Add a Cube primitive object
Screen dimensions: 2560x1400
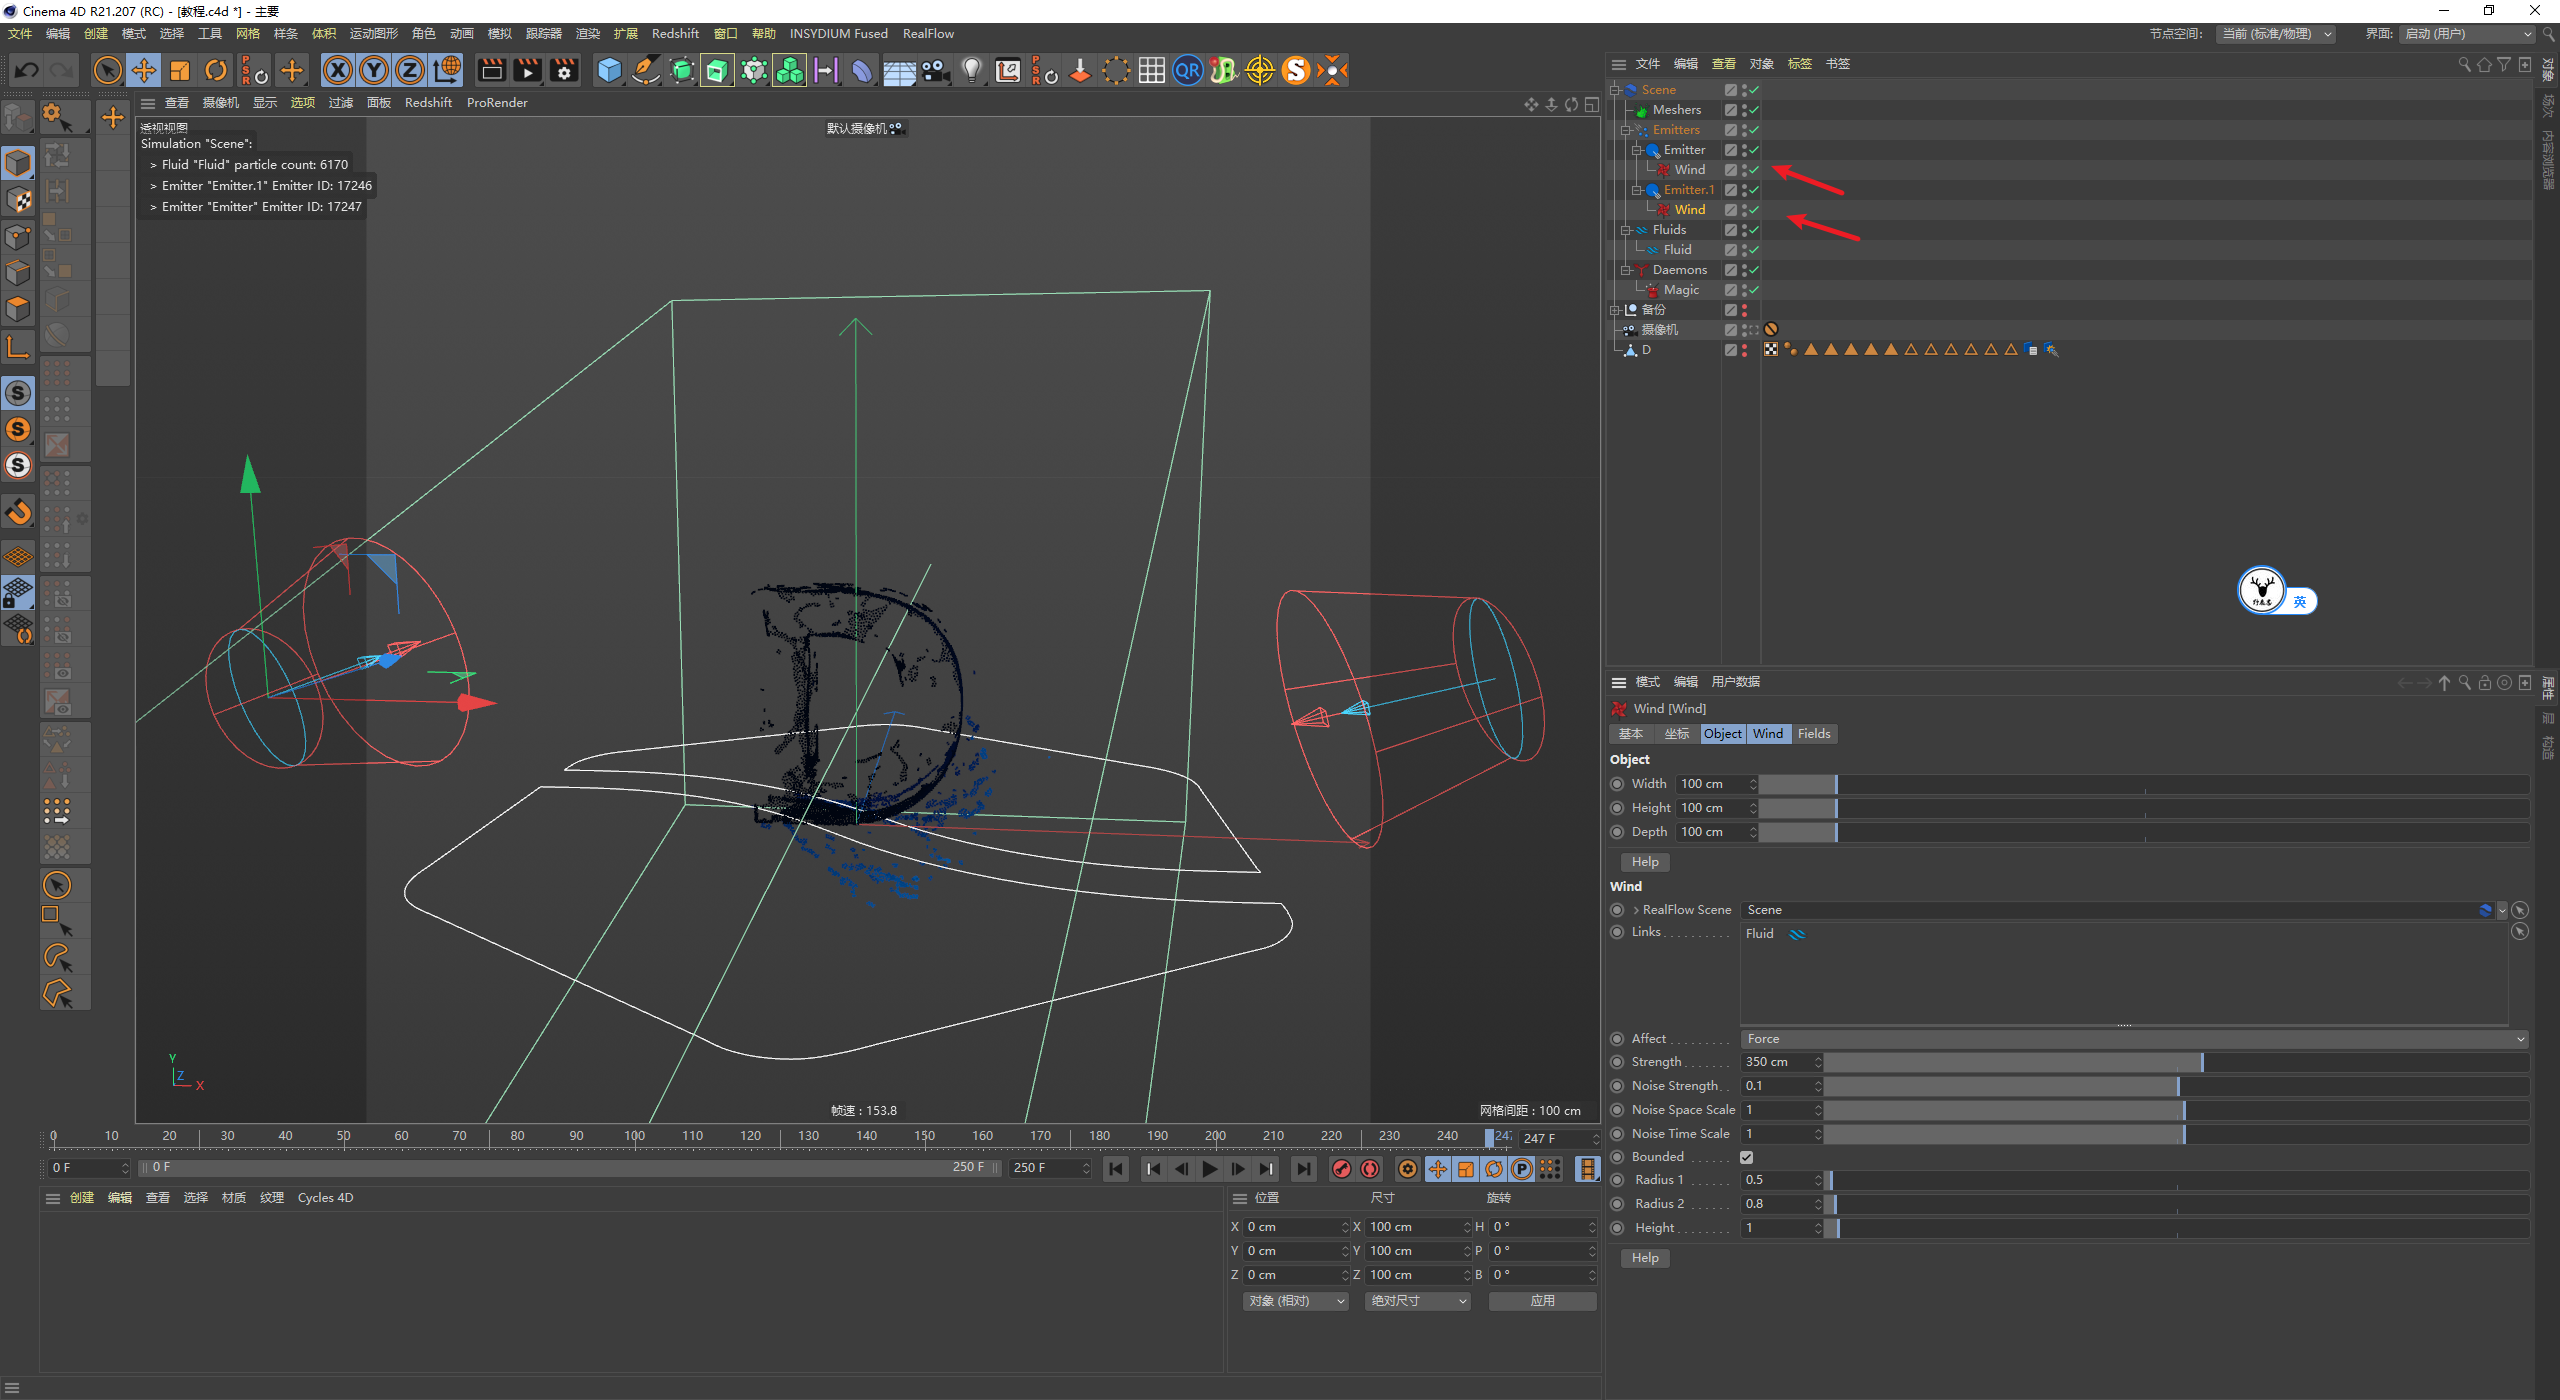(x=609, y=70)
